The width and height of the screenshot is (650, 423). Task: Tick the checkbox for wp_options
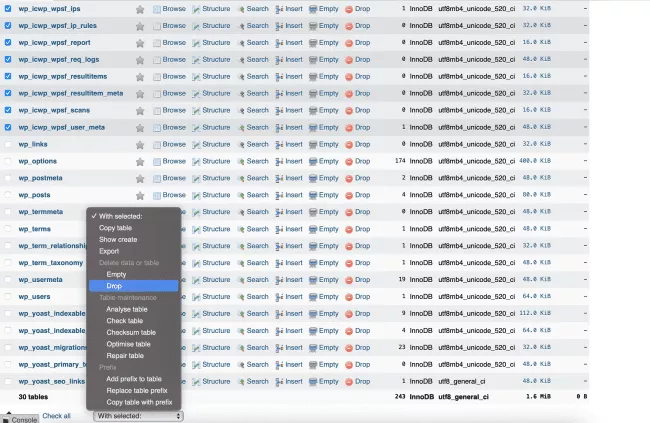[x=9, y=161]
